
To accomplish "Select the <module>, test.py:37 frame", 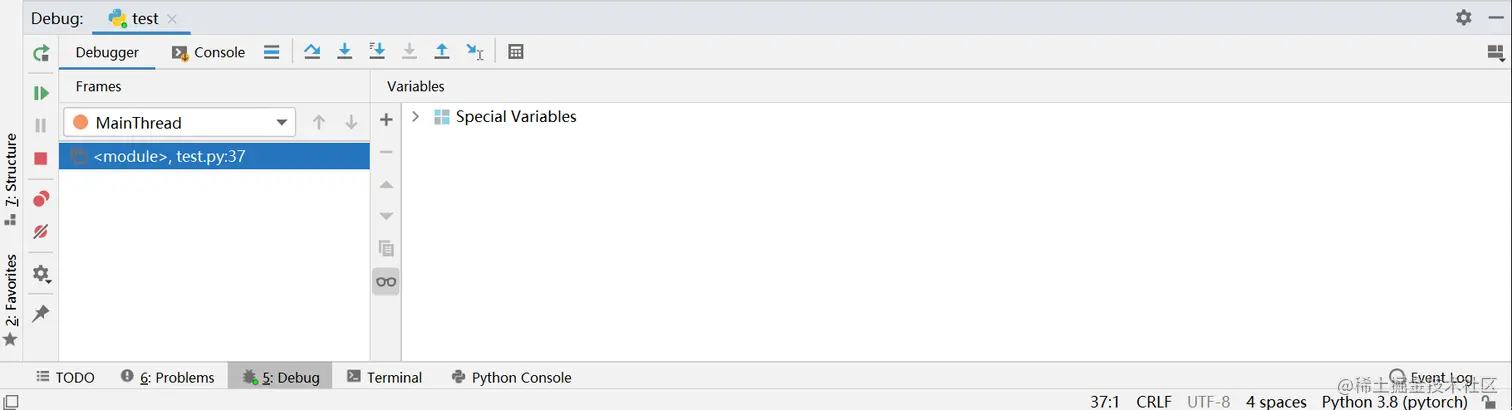I will coord(170,157).
